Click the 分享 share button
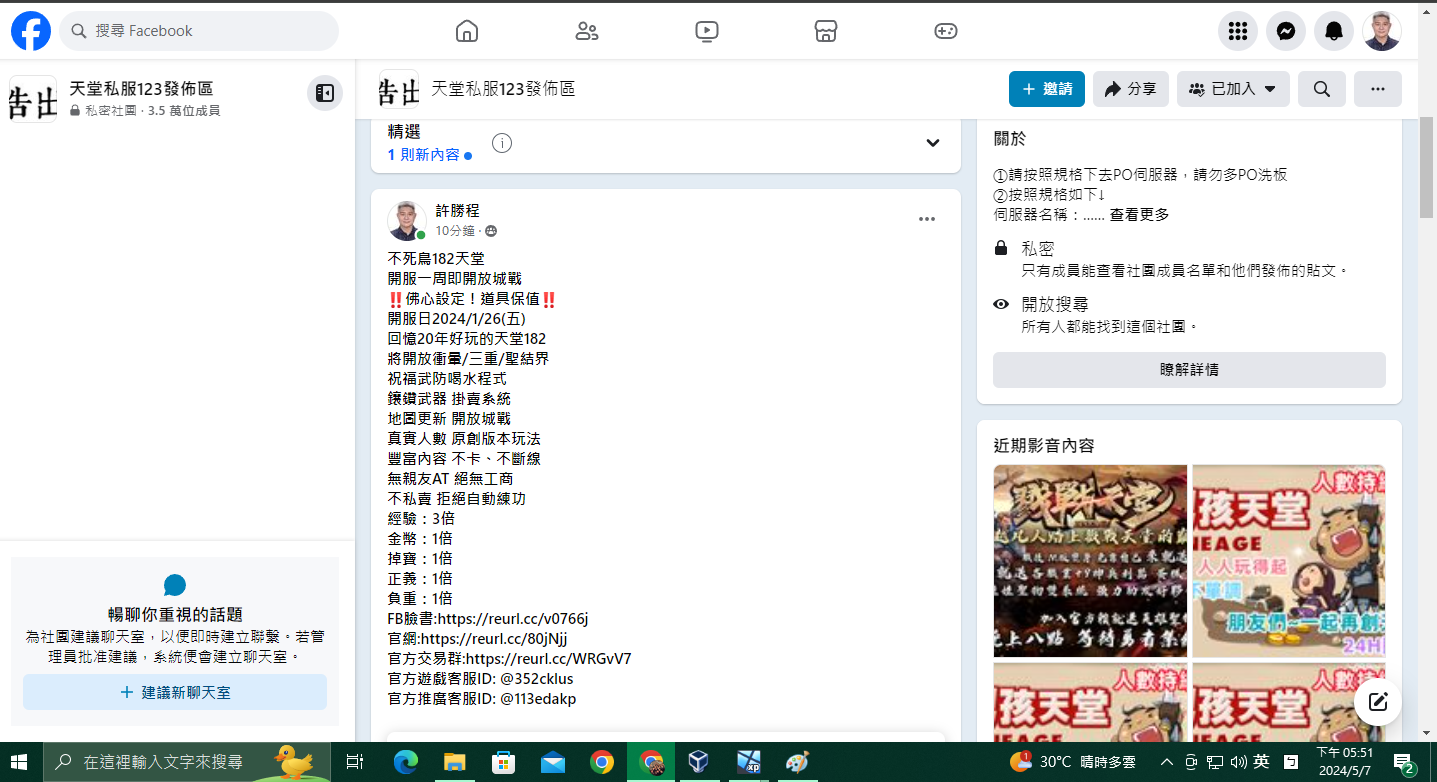Screen dimensions: 1437x782 tap(1131, 89)
